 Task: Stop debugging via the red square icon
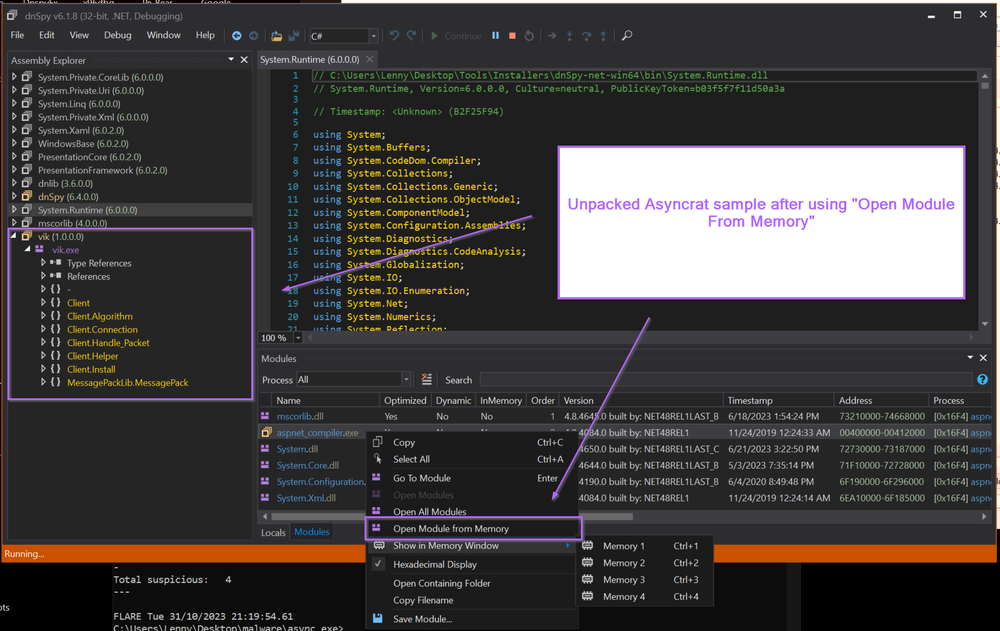pyautogui.click(x=513, y=35)
